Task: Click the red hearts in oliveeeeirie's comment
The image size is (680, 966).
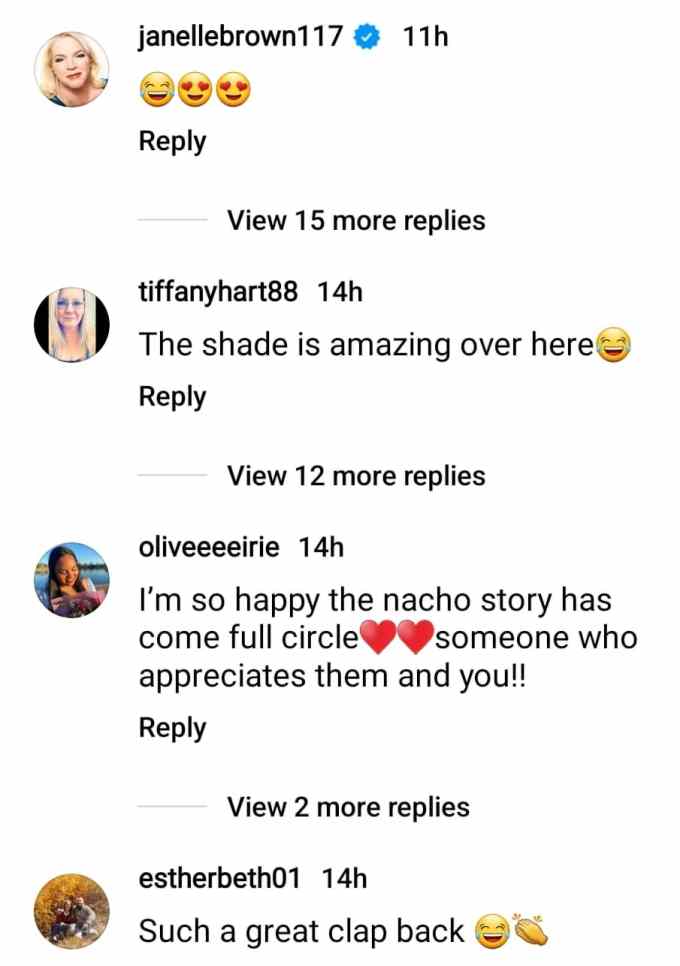Action: click(397, 637)
